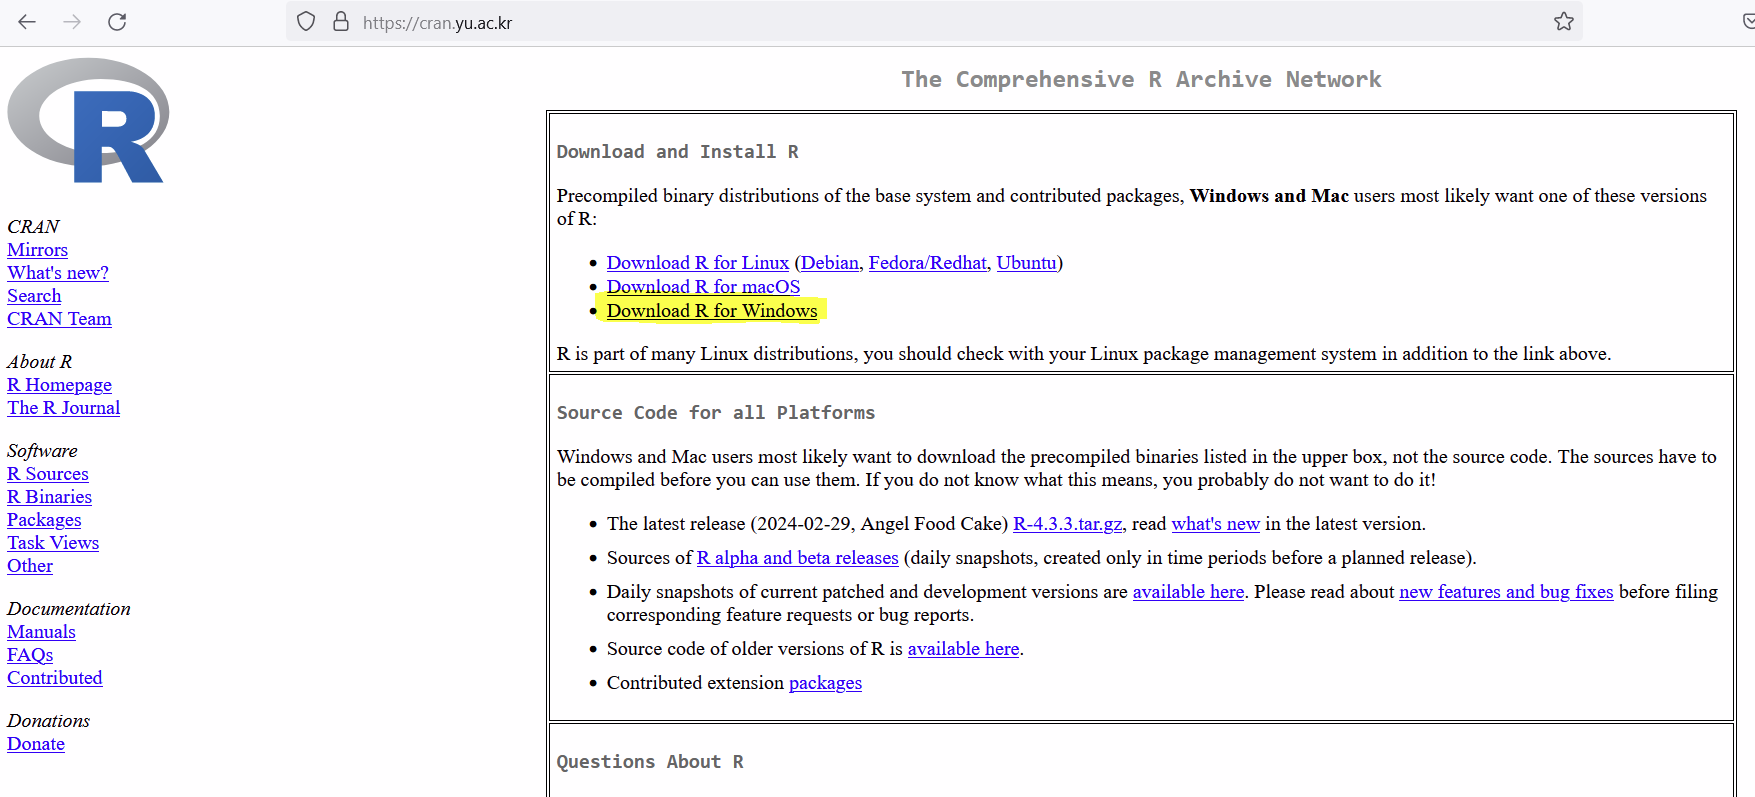Click Download R for Linux
The width and height of the screenshot is (1755, 797).
click(x=698, y=263)
